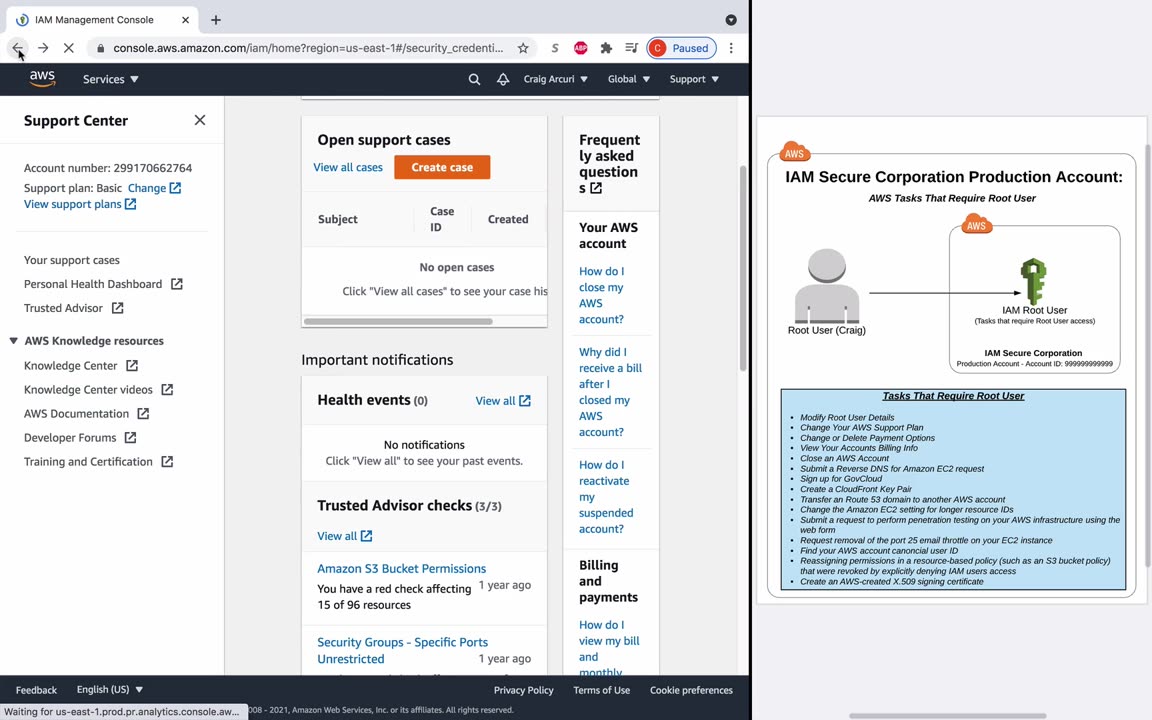1152x720 pixels.
Task: Click the diagram window vertical scrollbar
Action: pyautogui.click(x=1148, y=356)
